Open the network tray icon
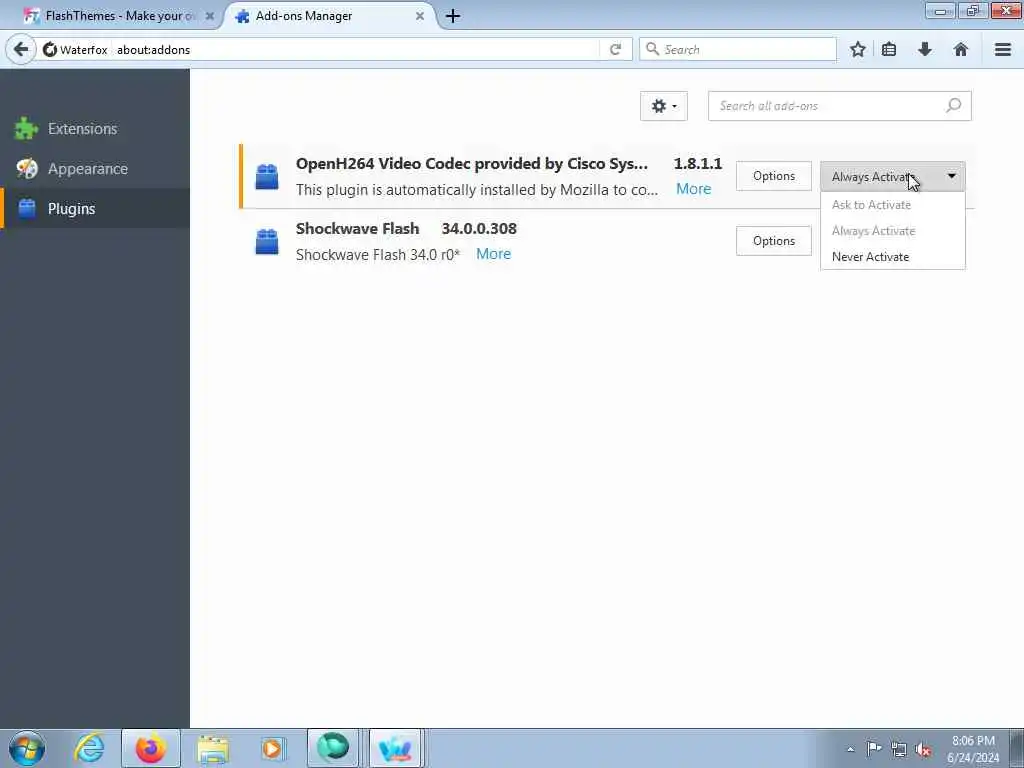Image resolution: width=1024 pixels, height=768 pixels. (x=899, y=749)
